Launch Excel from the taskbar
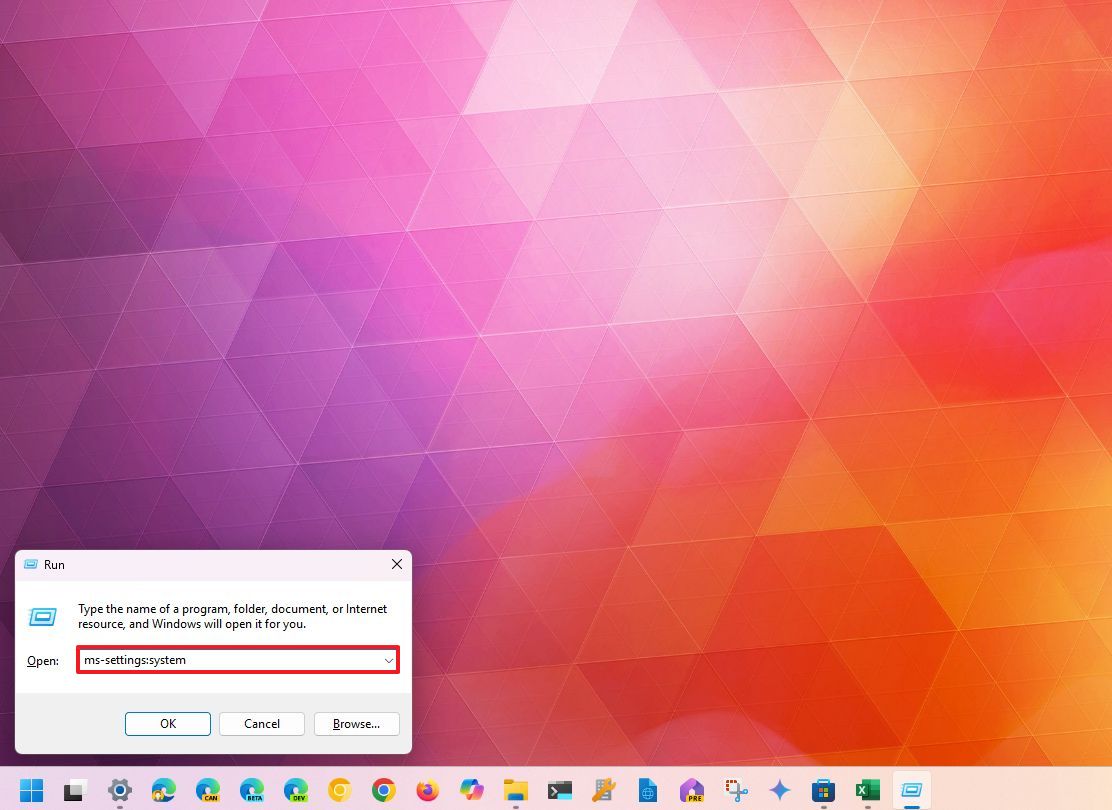 click(x=867, y=790)
